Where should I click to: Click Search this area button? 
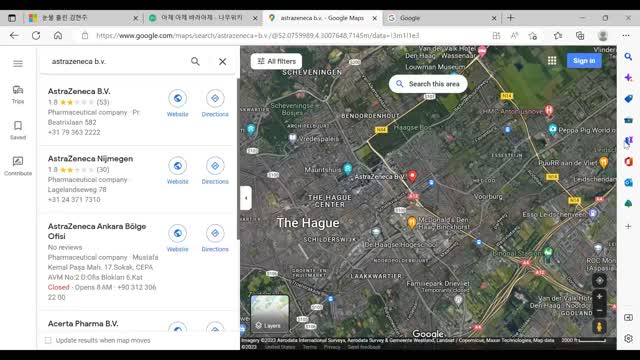(428, 84)
